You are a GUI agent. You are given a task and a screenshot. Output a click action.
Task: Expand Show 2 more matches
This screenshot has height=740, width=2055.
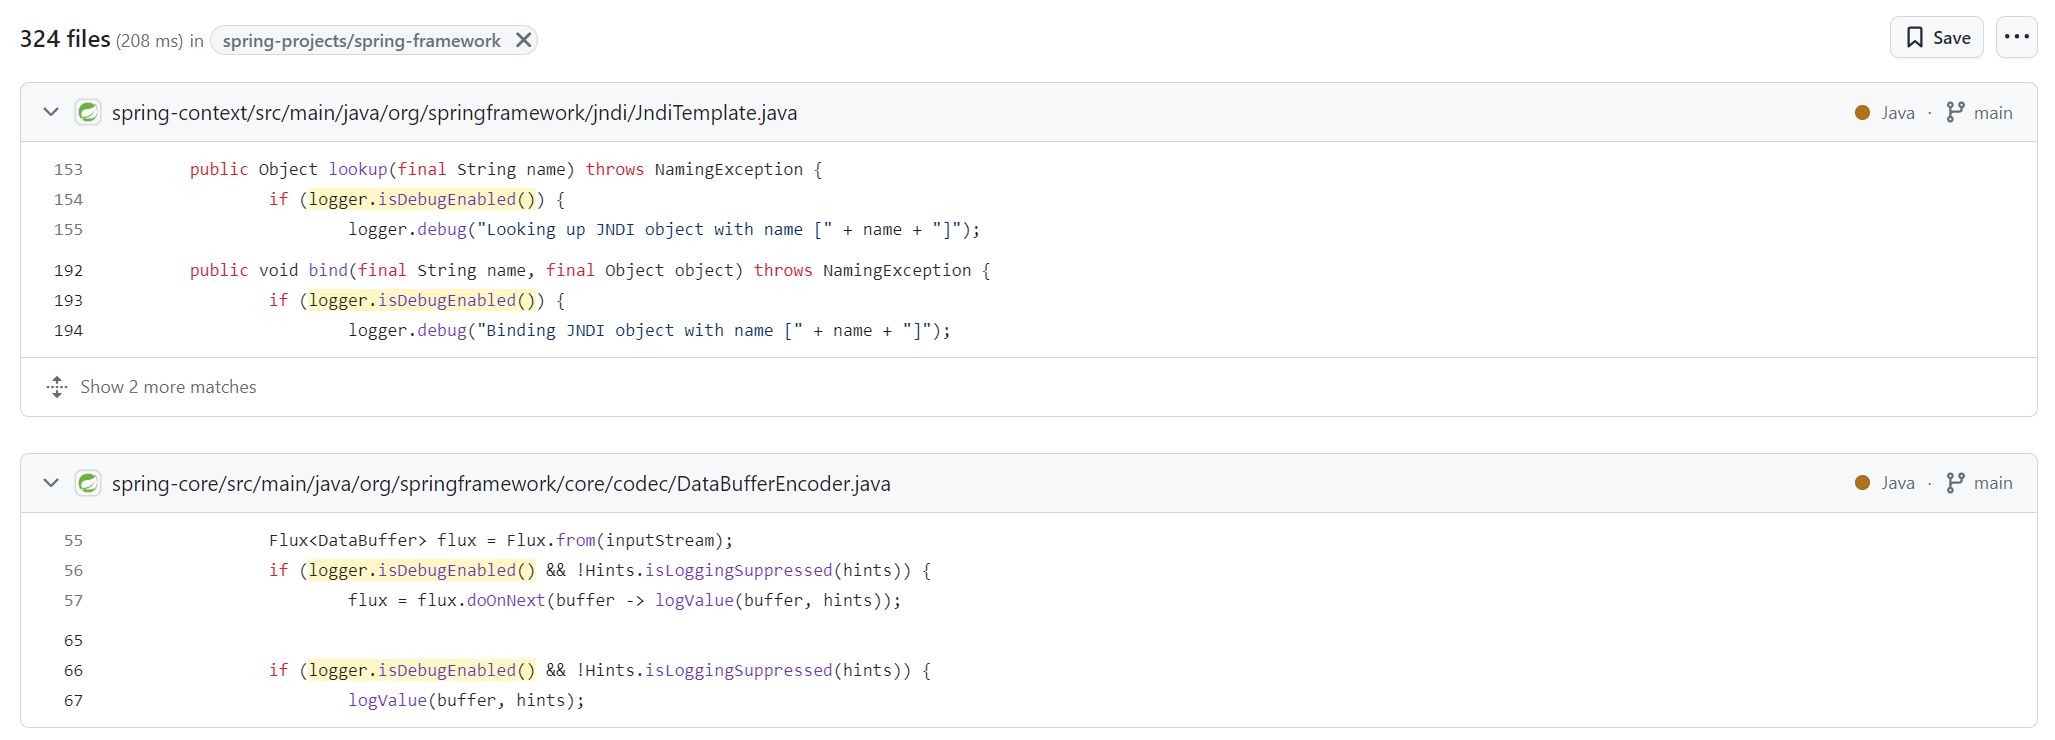click(168, 387)
